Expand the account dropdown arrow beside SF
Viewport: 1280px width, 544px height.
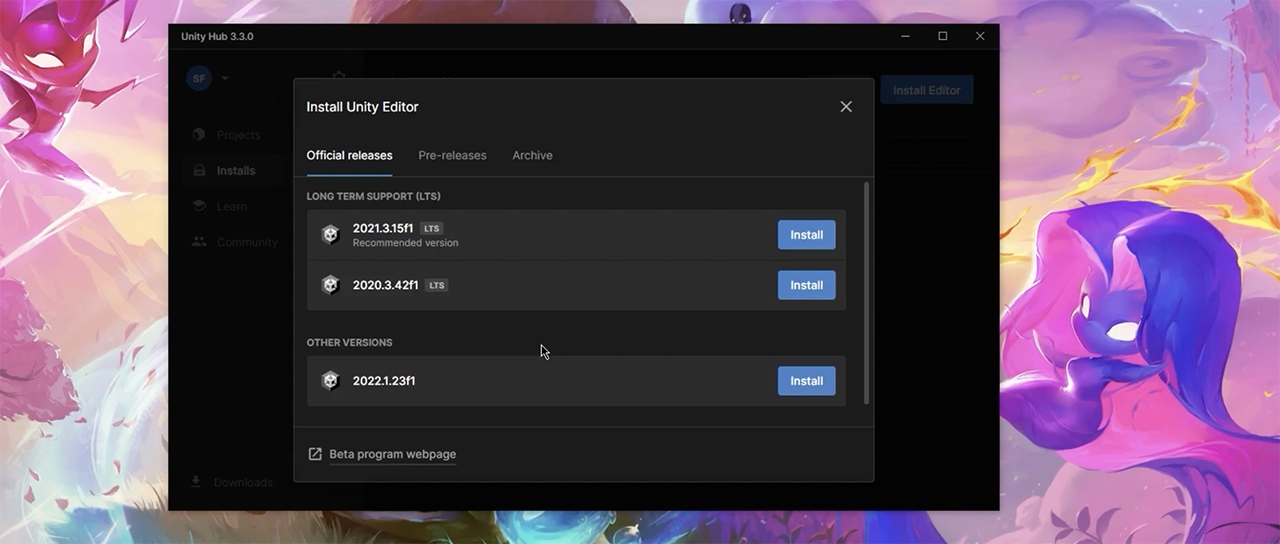[225, 78]
